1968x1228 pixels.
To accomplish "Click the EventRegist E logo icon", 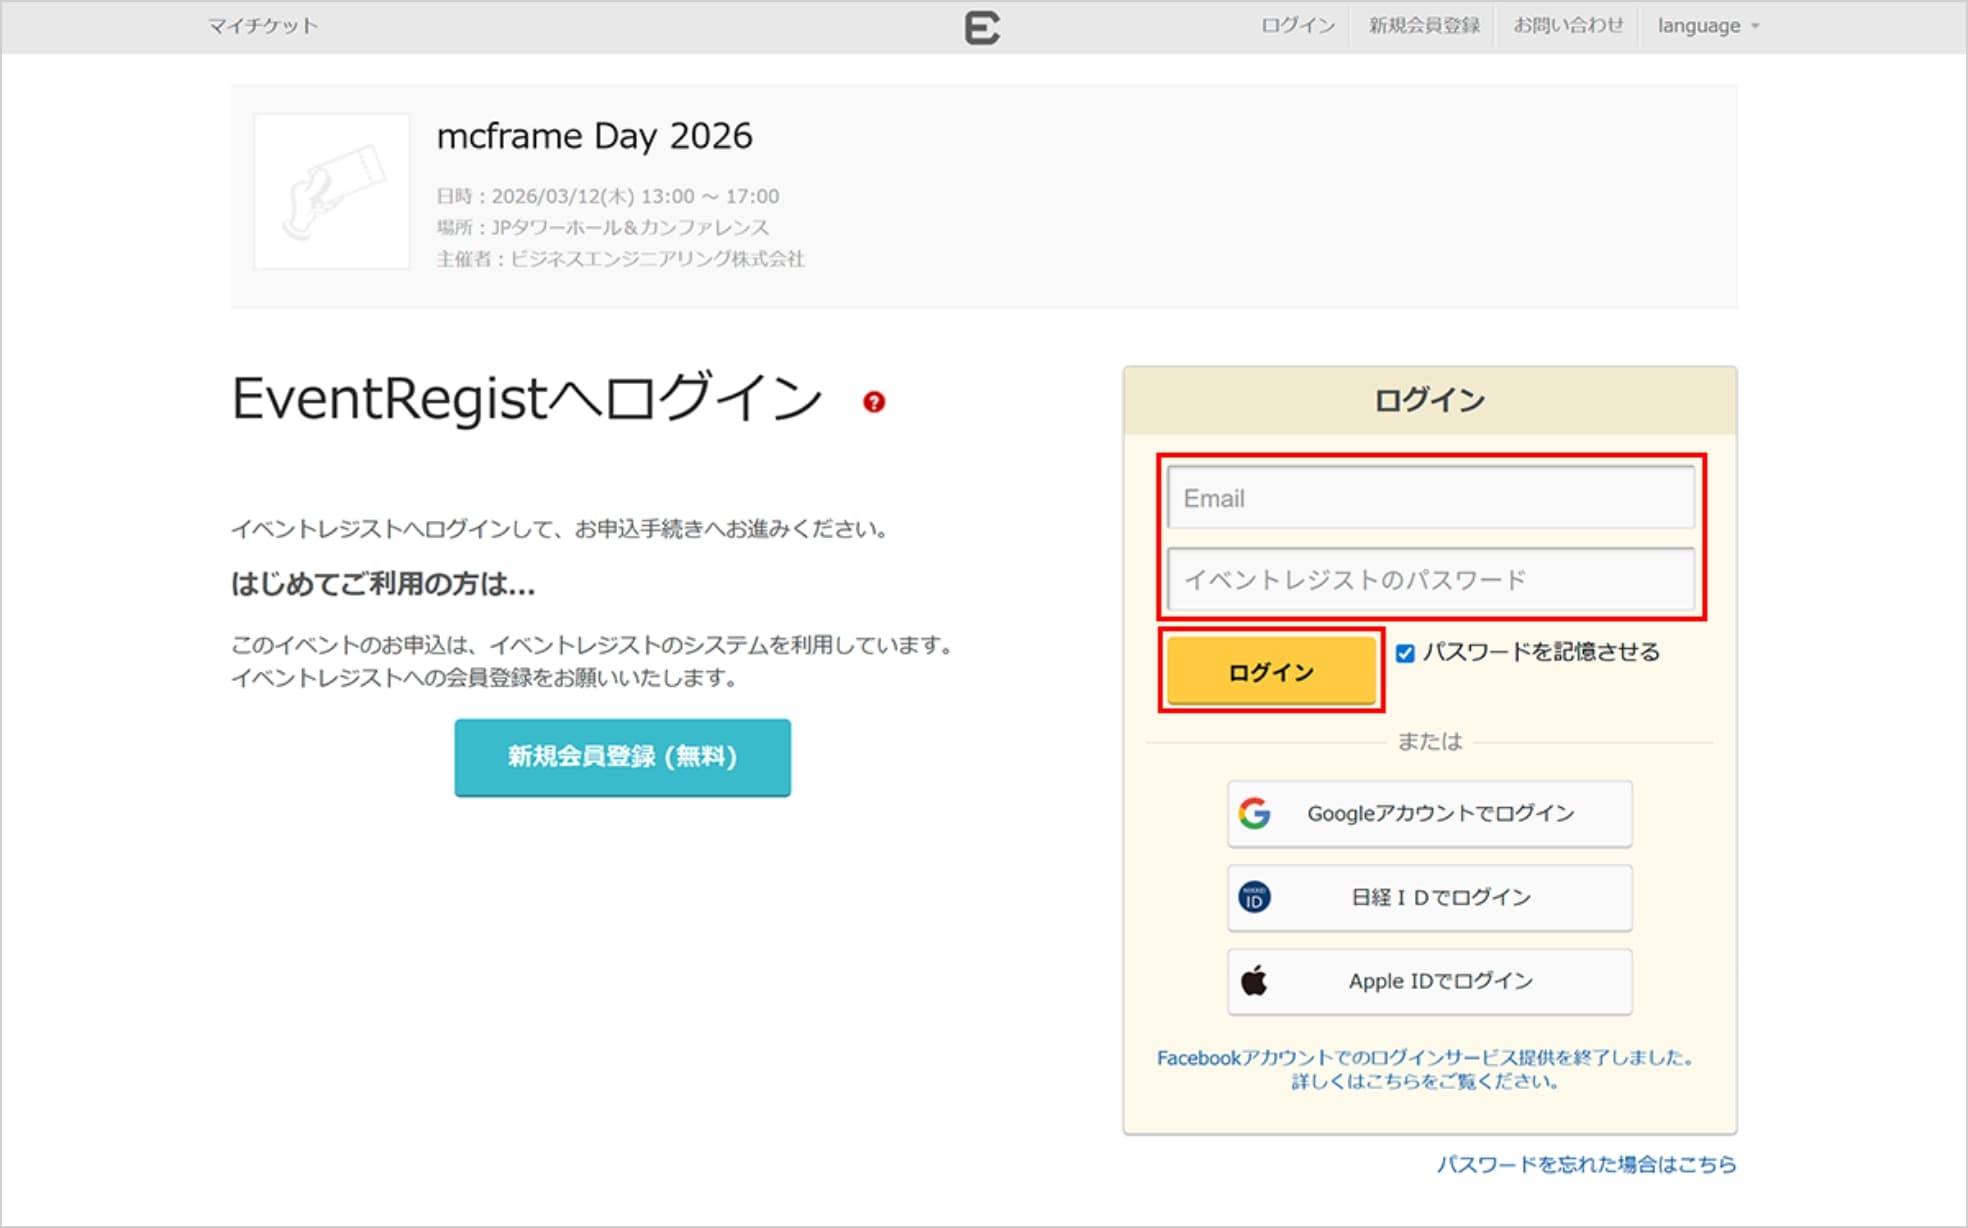I will [981, 27].
